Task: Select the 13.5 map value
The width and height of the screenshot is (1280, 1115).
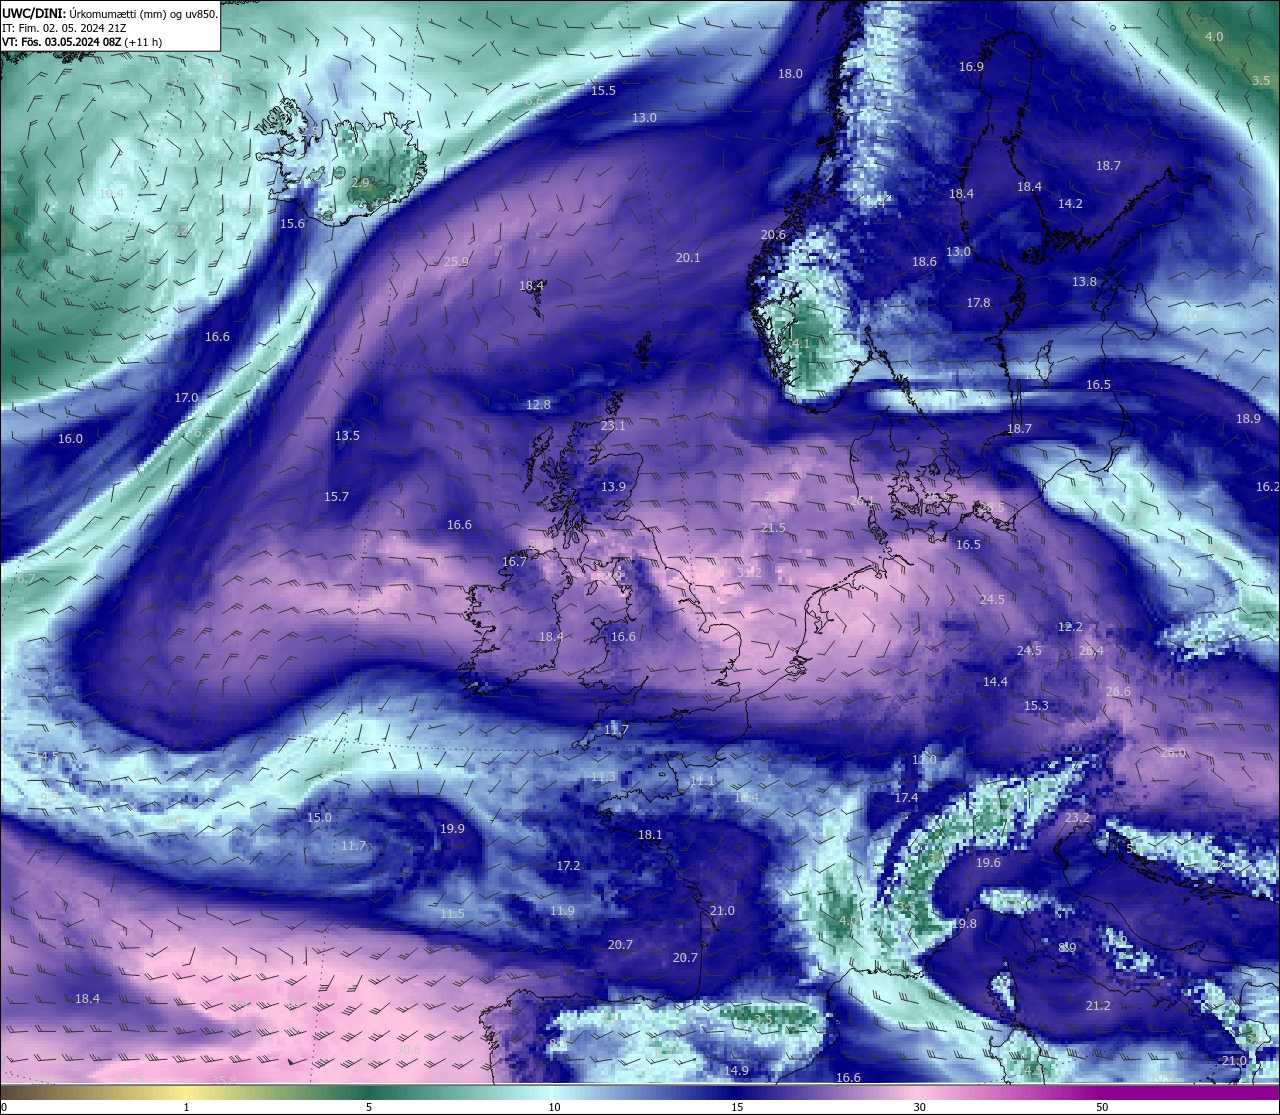Action: click(x=347, y=436)
